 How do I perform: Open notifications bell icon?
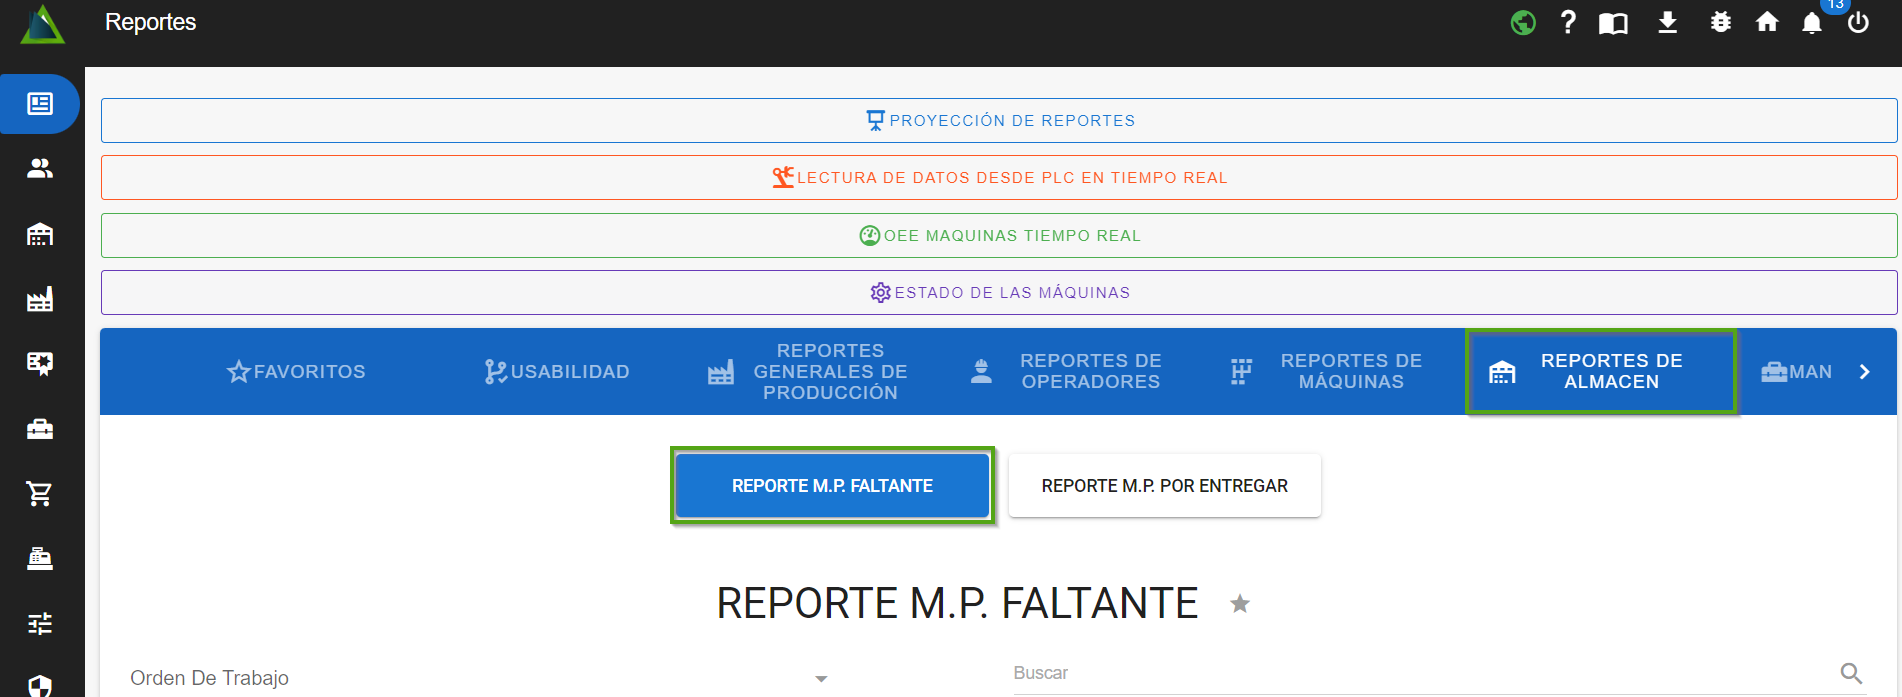1811,23
